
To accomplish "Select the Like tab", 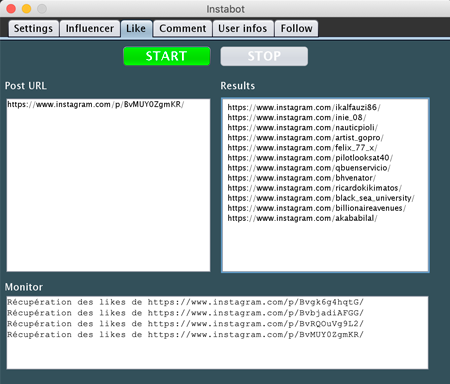I will [136, 29].
